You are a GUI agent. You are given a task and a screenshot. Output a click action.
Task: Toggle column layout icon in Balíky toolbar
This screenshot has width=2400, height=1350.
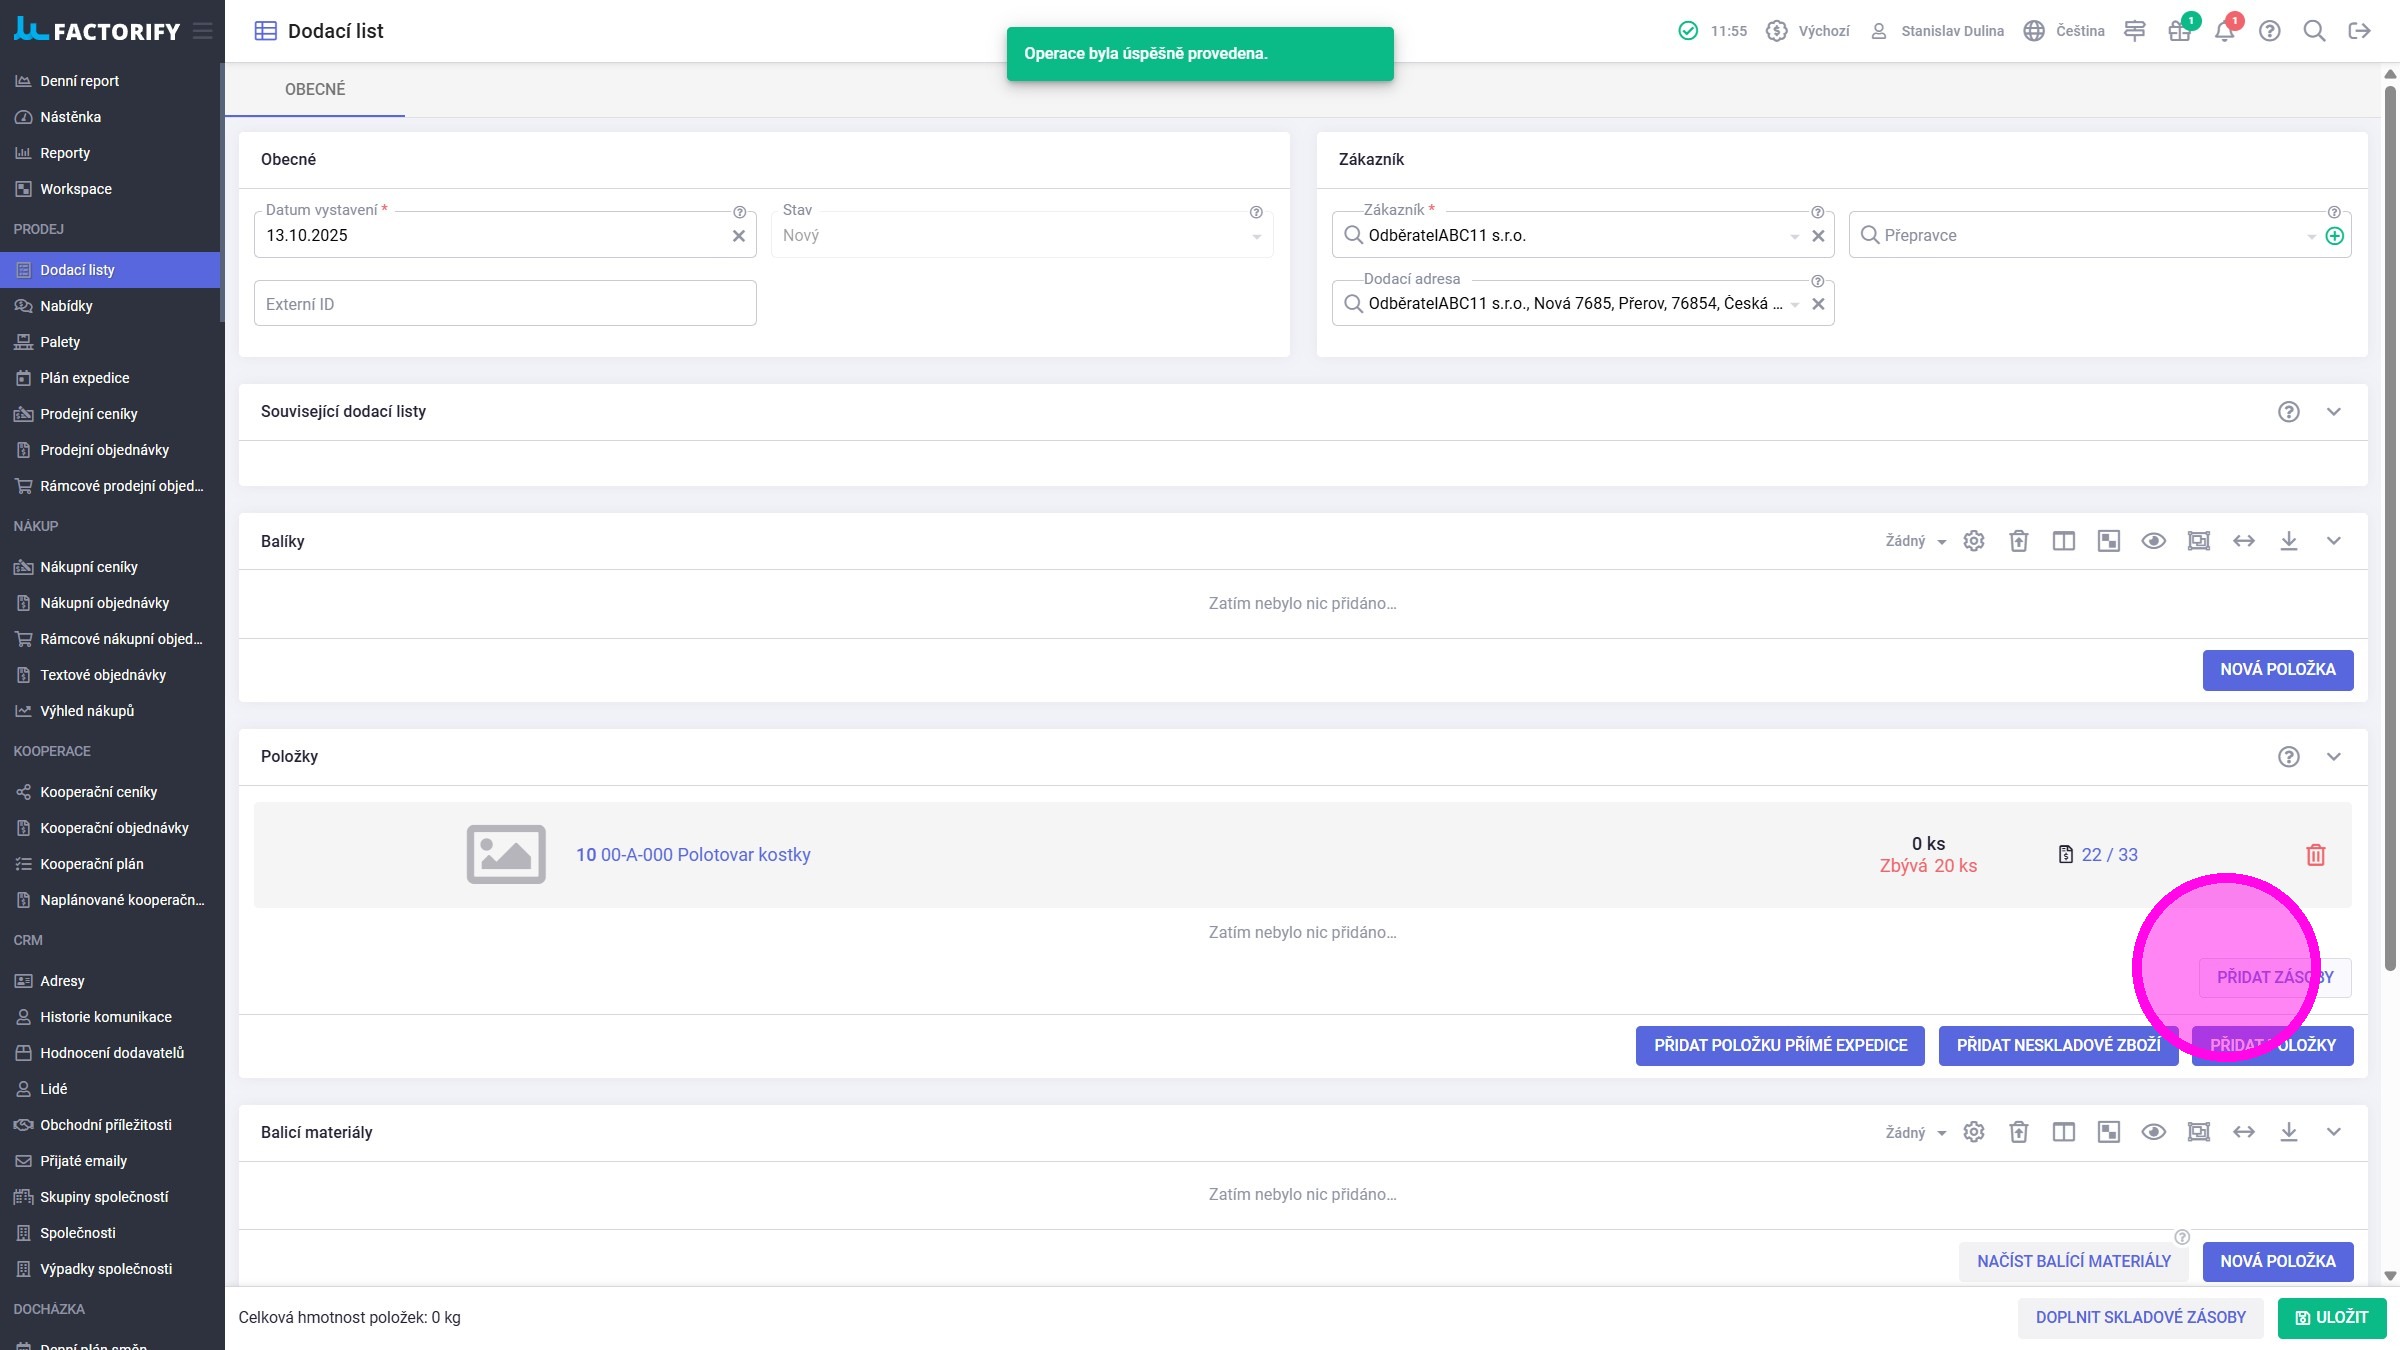click(x=2063, y=541)
